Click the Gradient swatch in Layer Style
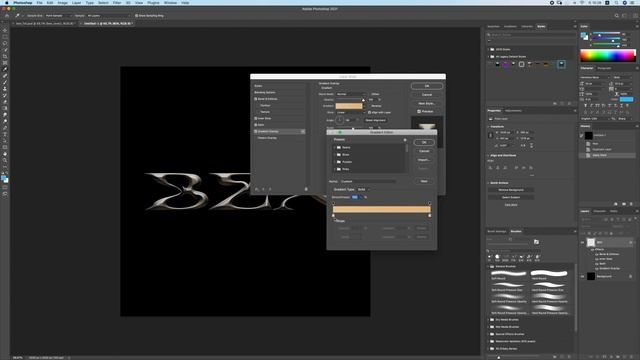Screen dimensions: 640x360 (349, 106)
